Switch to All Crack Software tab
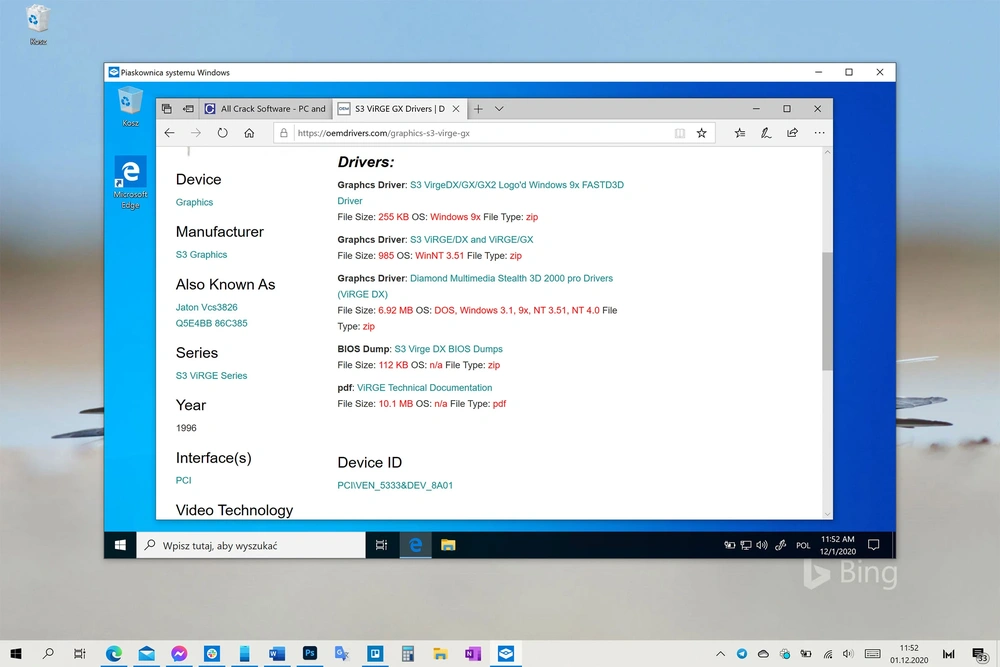1000x667 pixels. [x=265, y=109]
